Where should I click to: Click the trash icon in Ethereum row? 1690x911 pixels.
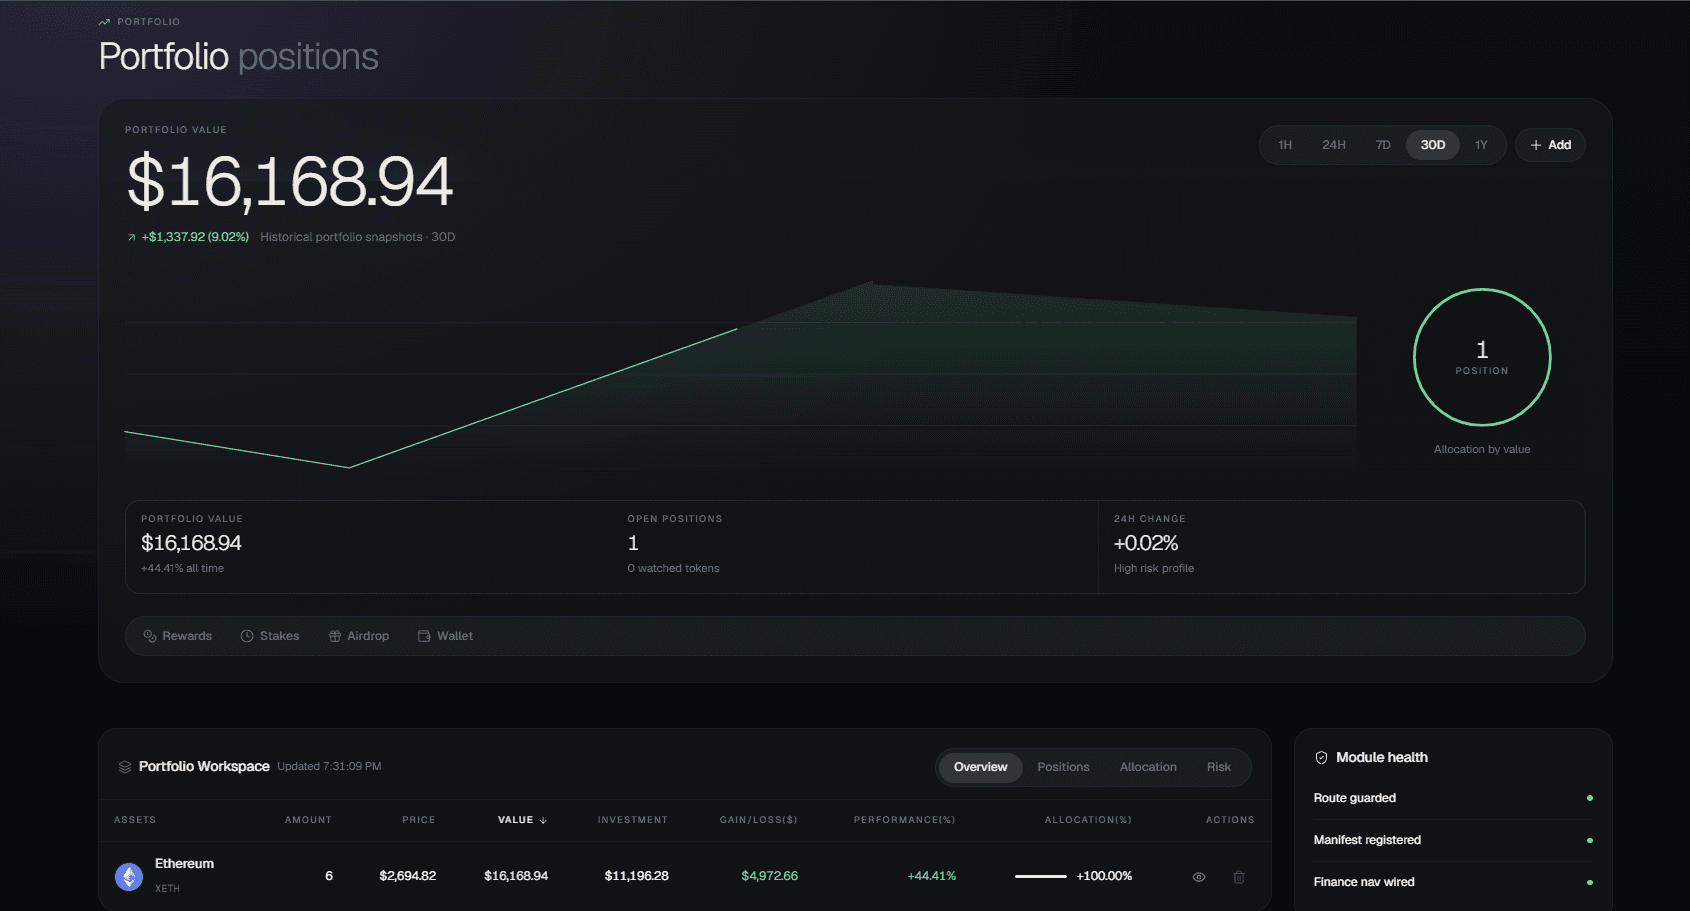tap(1239, 877)
